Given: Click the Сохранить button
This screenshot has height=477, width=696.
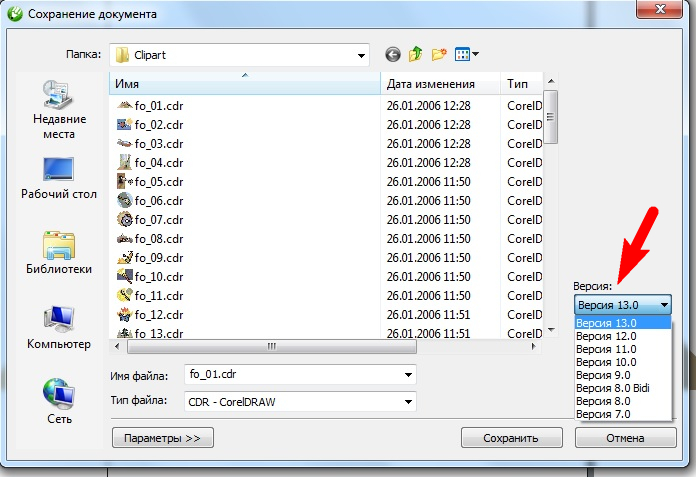Looking at the screenshot, I should tap(511, 438).
